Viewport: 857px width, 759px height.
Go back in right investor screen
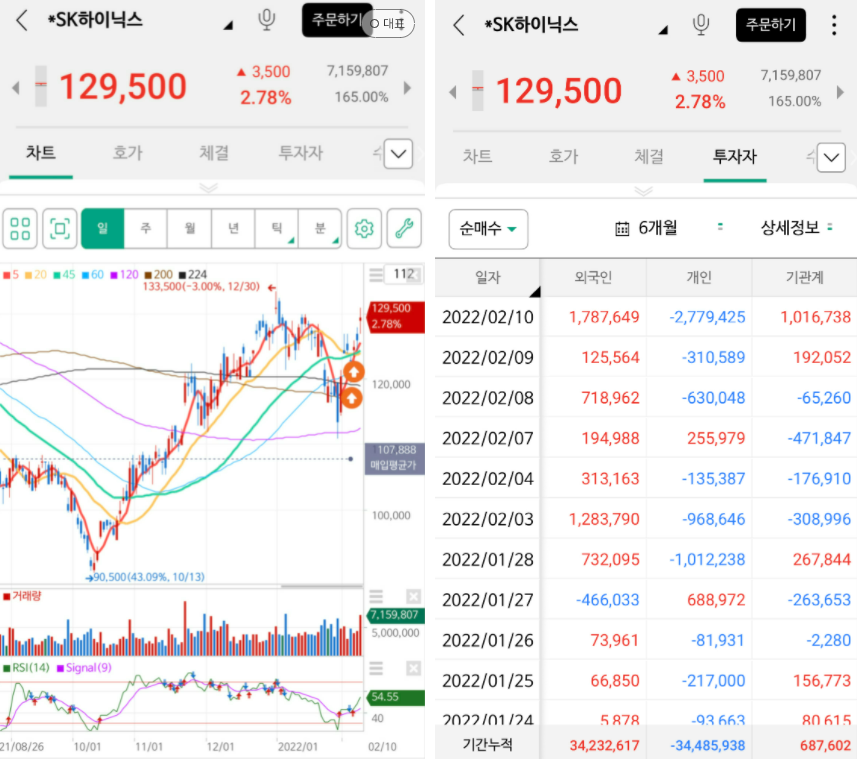tap(459, 25)
